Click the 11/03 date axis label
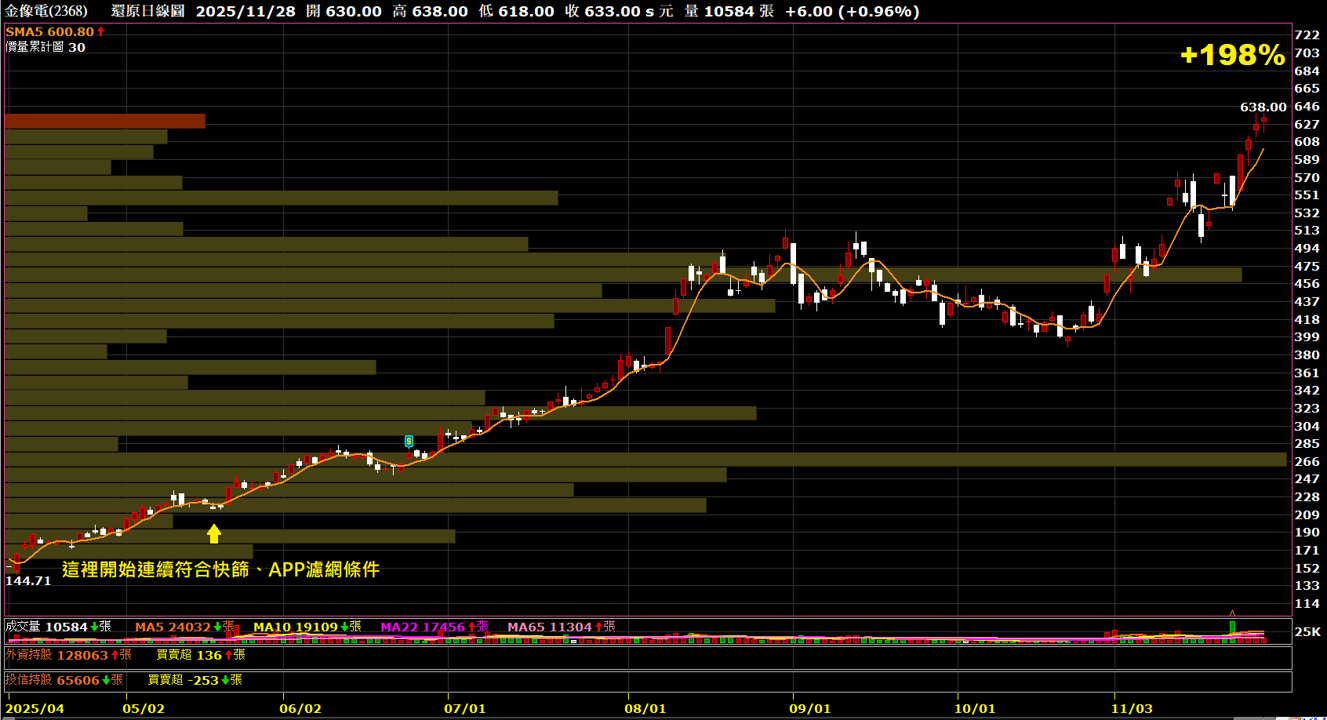This screenshot has width=1327, height=720. coord(1133,708)
